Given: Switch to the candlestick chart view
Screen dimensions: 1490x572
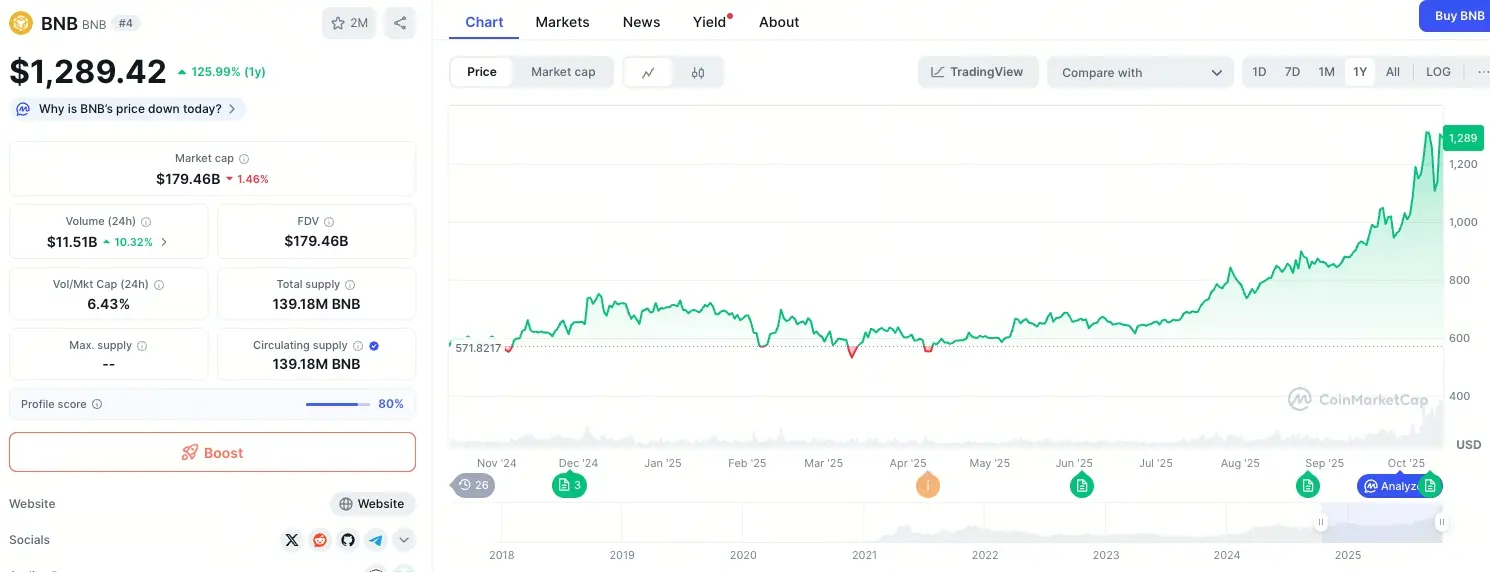Looking at the screenshot, I should pyautogui.click(x=698, y=72).
